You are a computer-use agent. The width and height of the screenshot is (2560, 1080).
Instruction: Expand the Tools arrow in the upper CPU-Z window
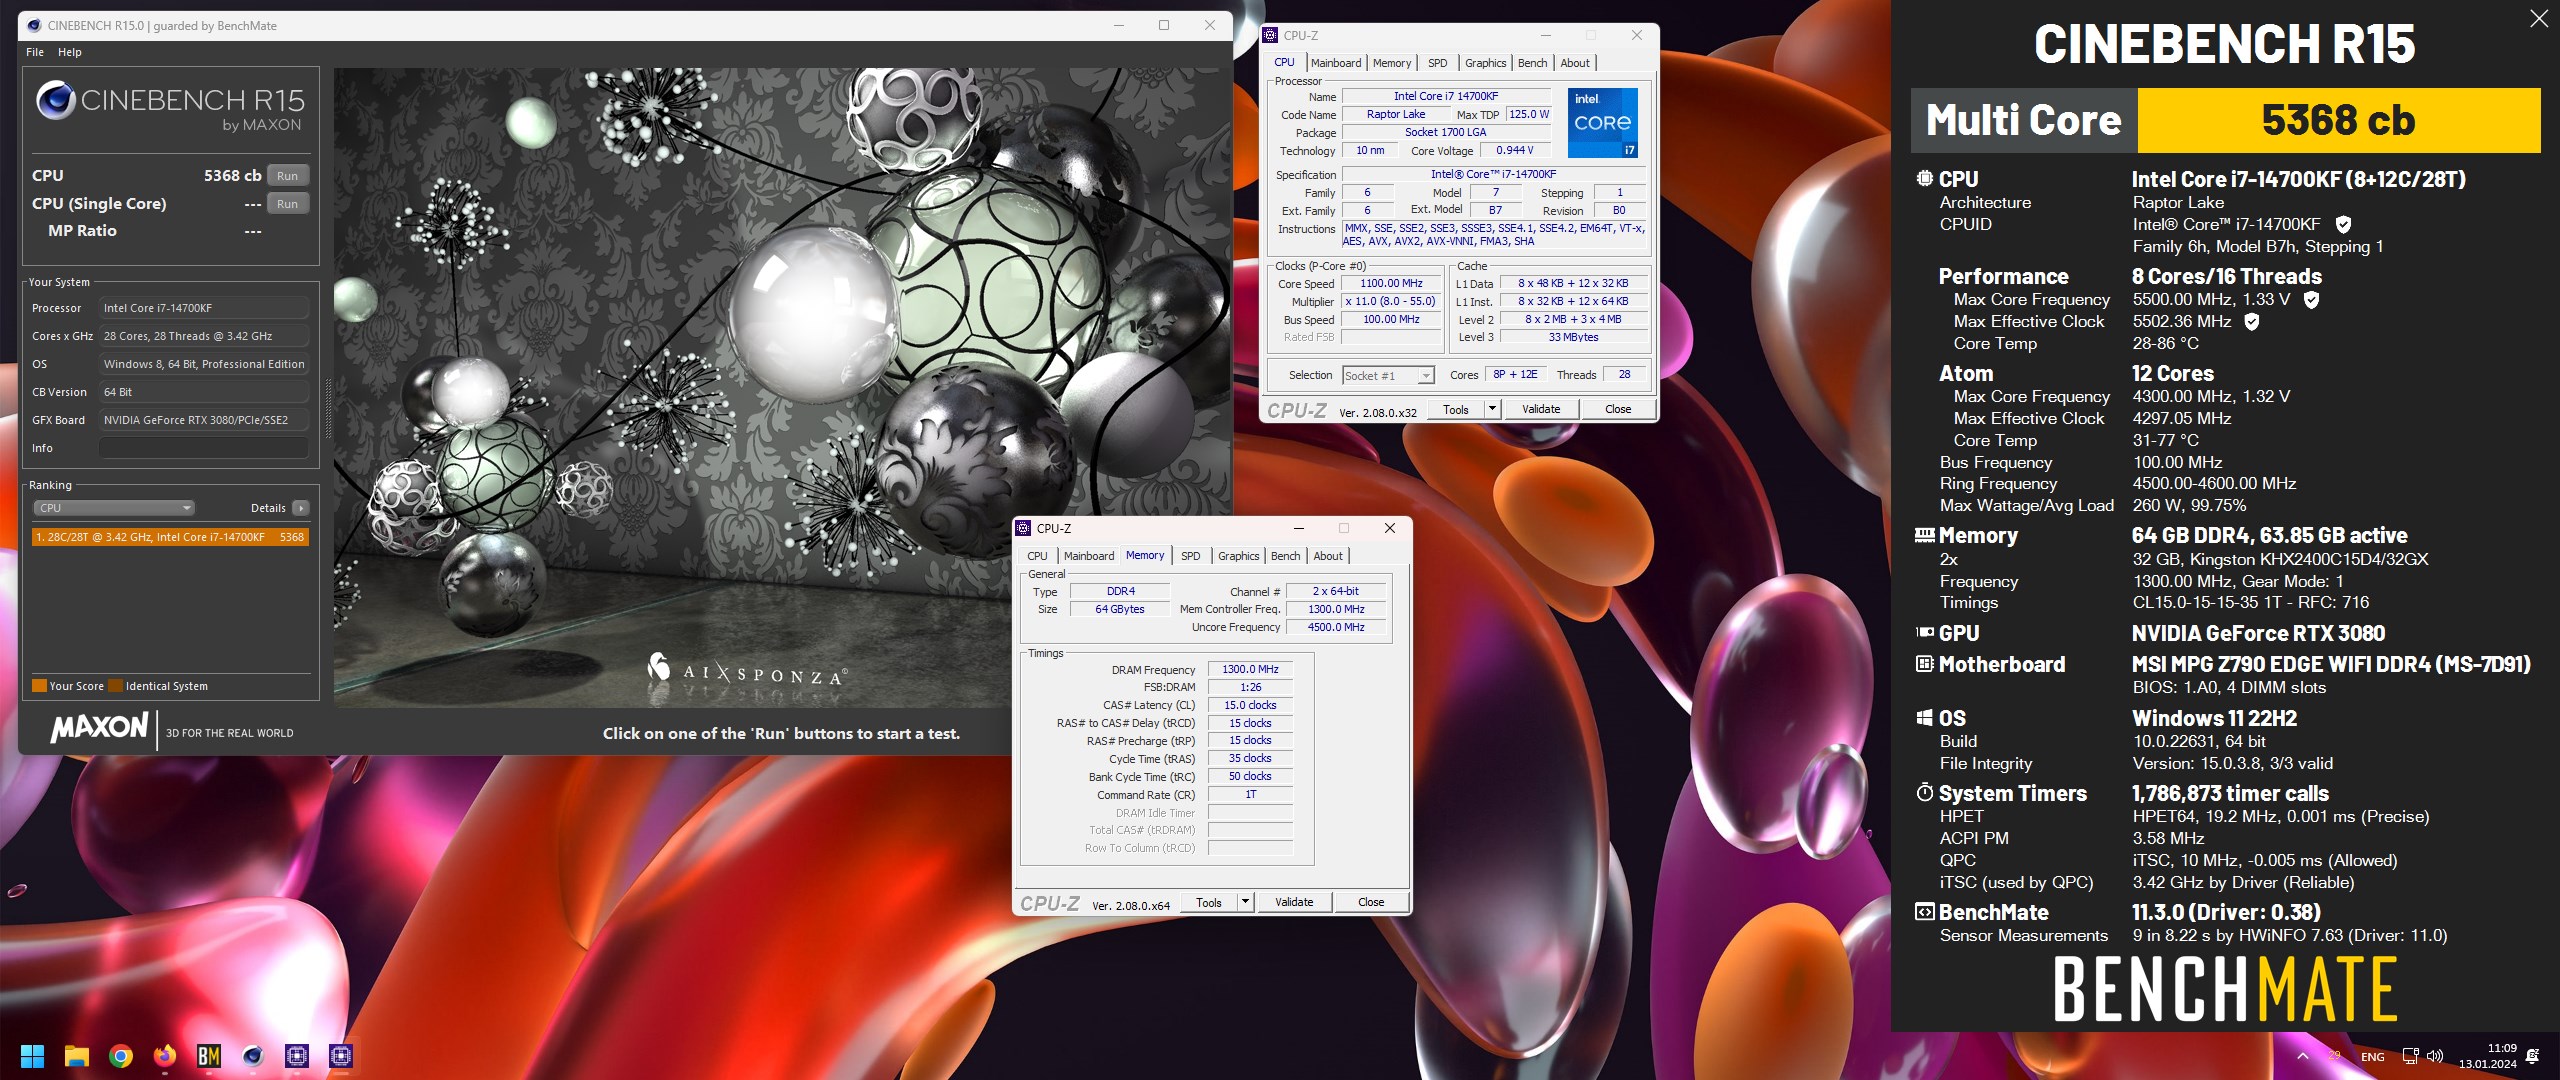click(1492, 409)
